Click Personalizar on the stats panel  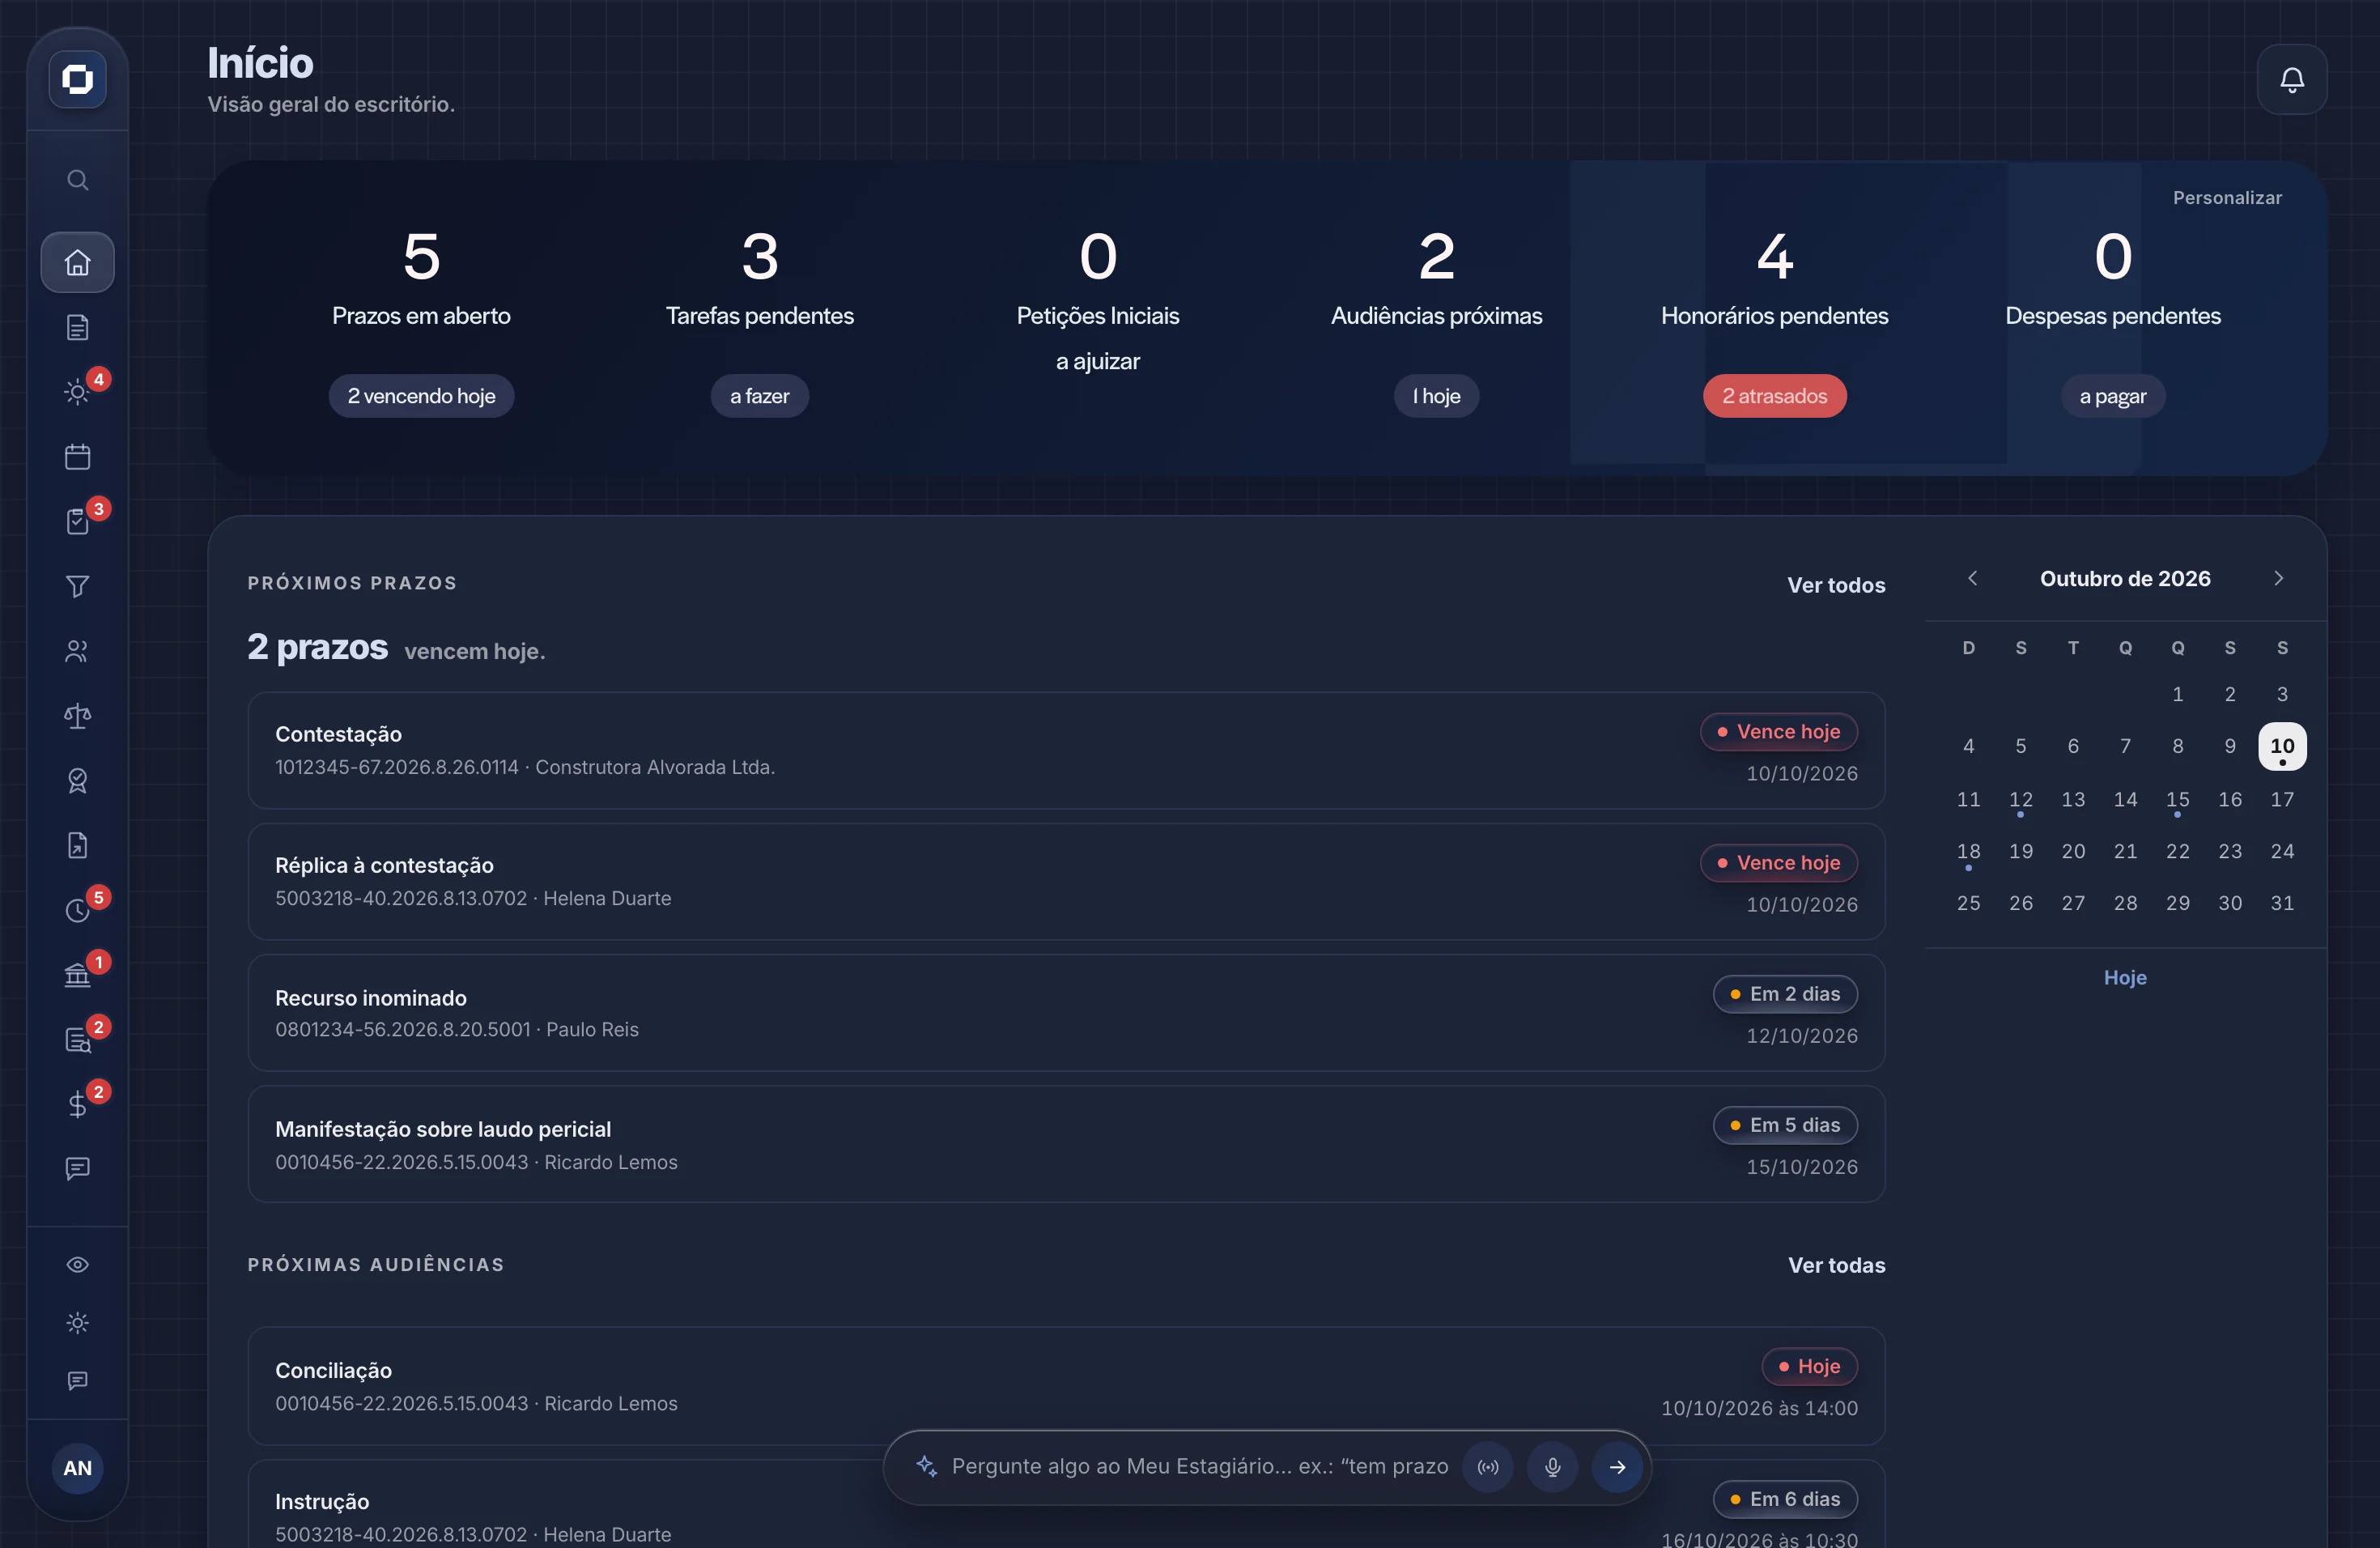click(2227, 198)
